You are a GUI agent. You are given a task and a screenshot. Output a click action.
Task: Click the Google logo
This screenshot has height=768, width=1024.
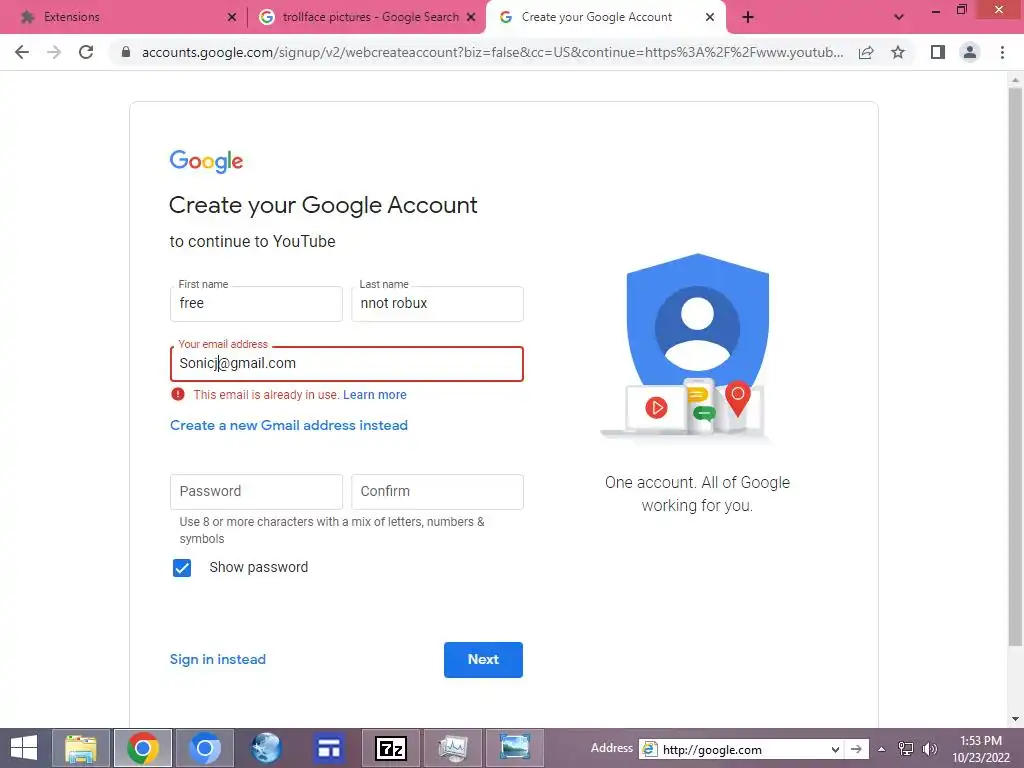point(206,161)
